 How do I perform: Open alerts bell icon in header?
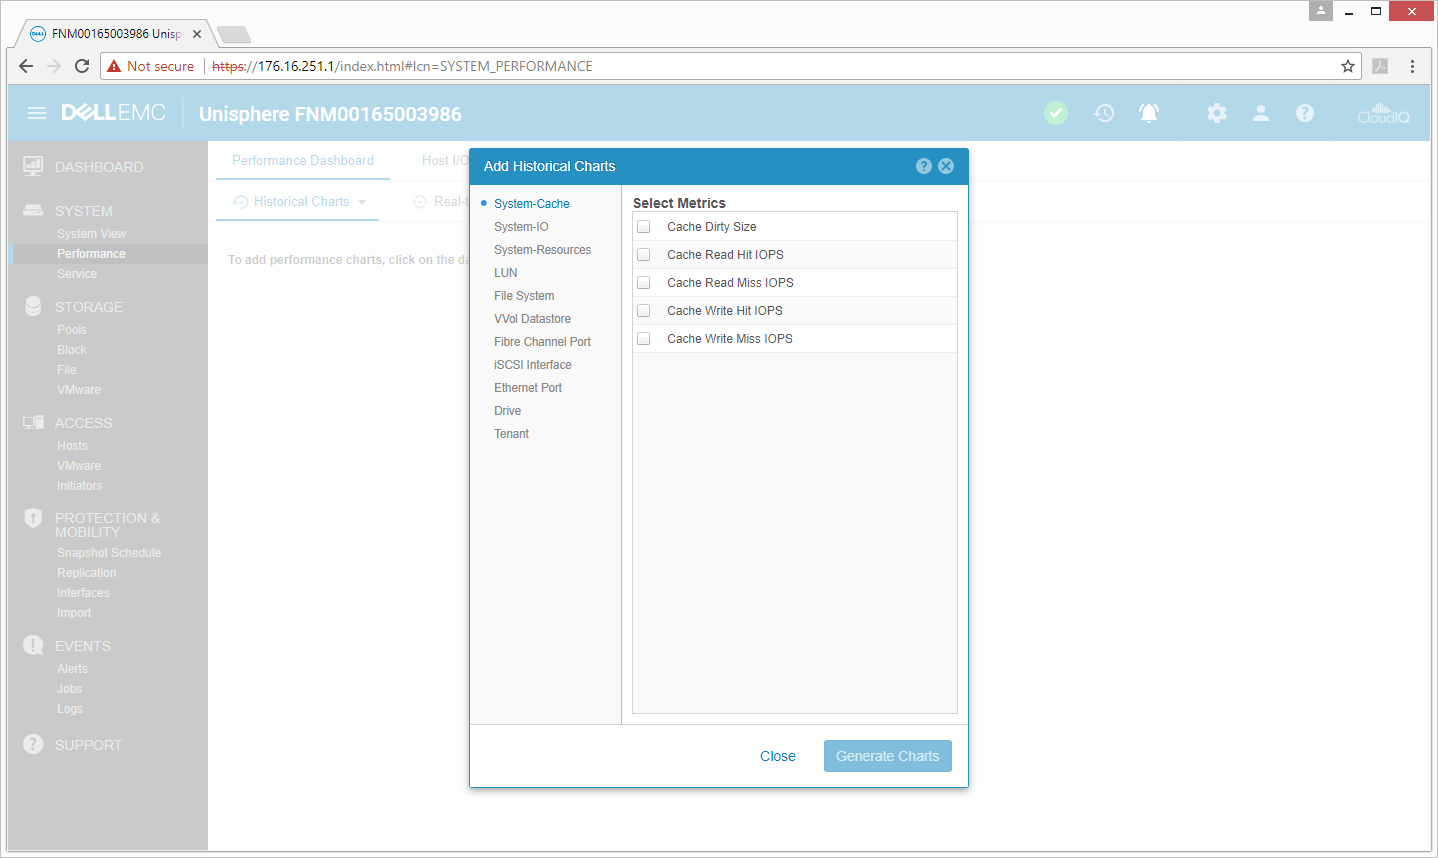click(x=1149, y=113)
